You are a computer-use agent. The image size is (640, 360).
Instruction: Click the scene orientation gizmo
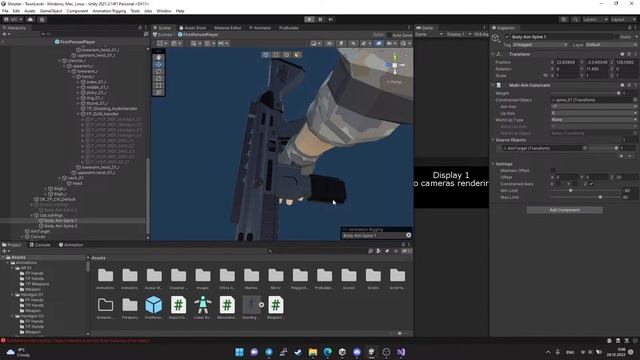click(395, 65)
